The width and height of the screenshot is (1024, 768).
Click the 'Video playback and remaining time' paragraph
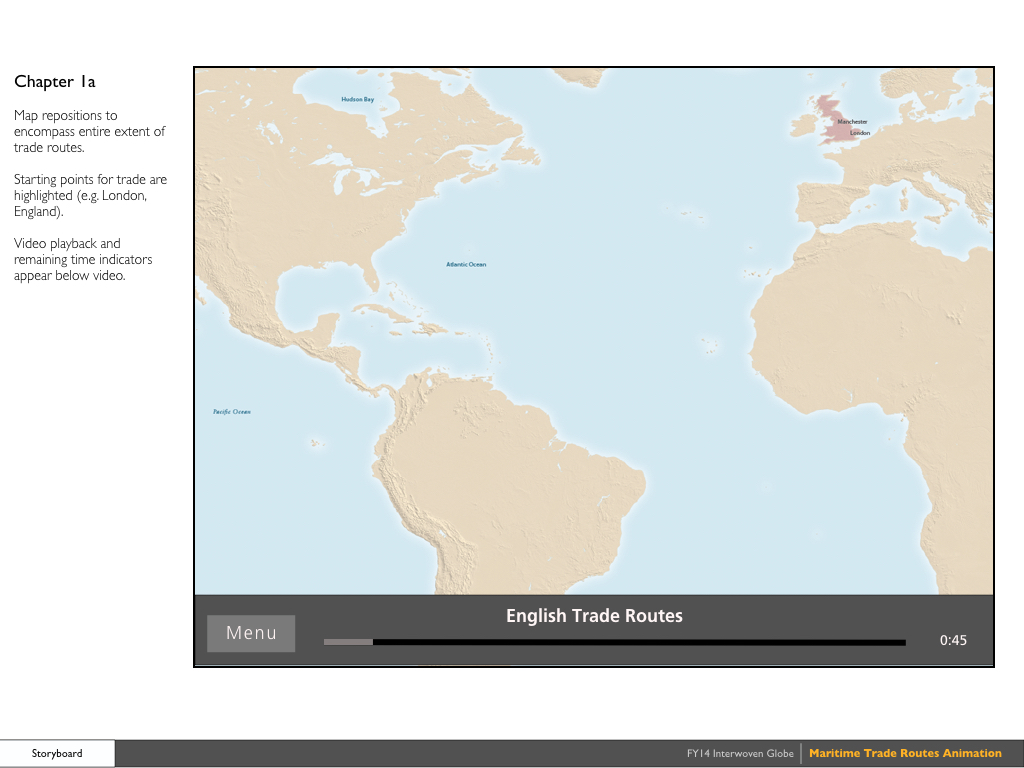[x=83, y=259]
